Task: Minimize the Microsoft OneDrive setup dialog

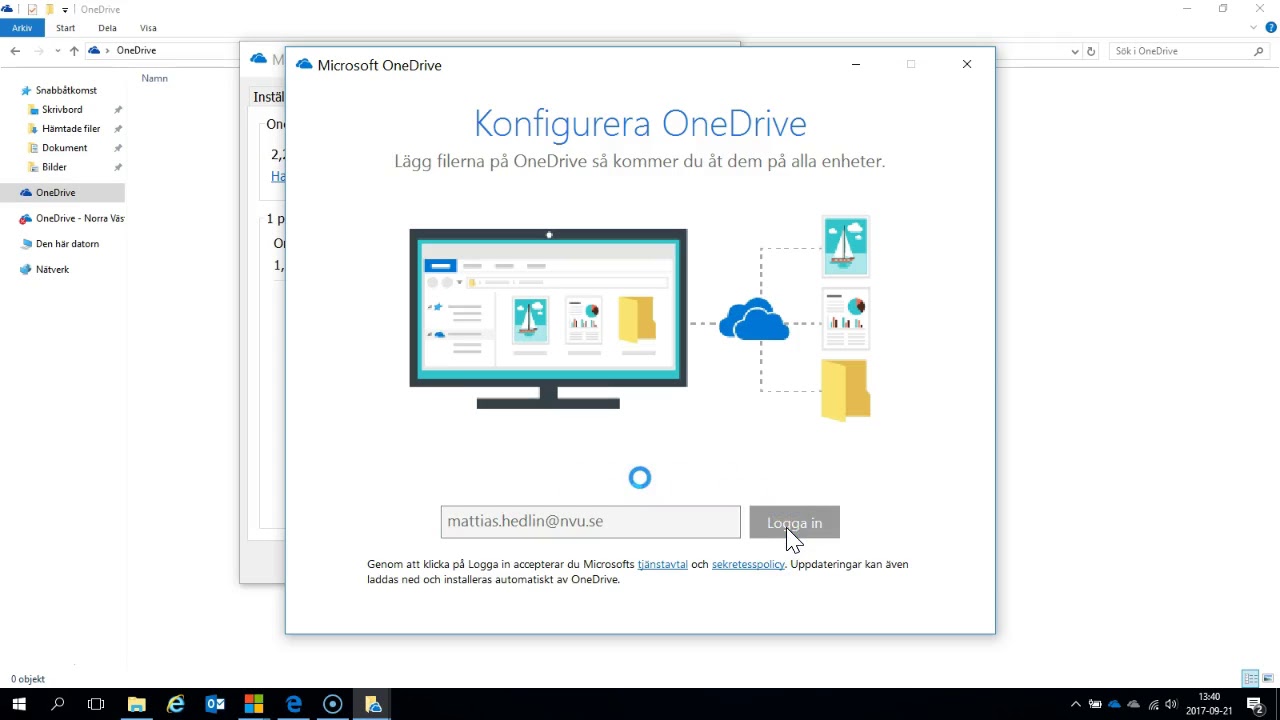Action: 856,64
